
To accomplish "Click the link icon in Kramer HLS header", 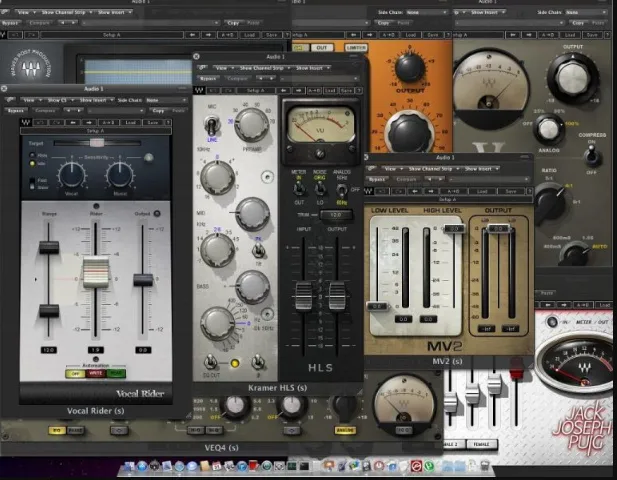I will (202, 68).
